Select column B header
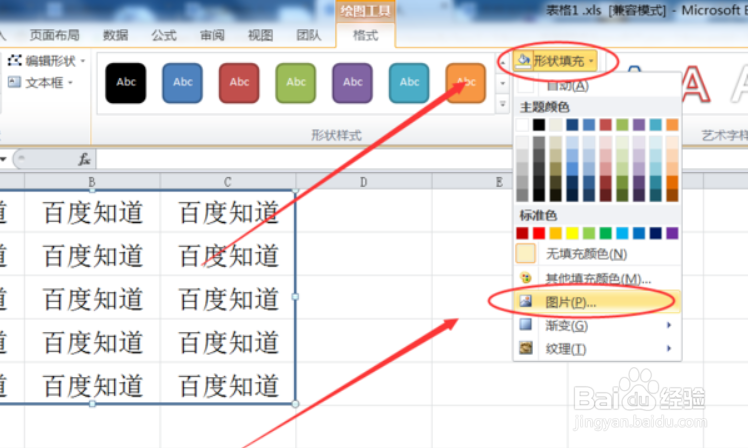Screen dimensions: 748x448 point(92,182)
